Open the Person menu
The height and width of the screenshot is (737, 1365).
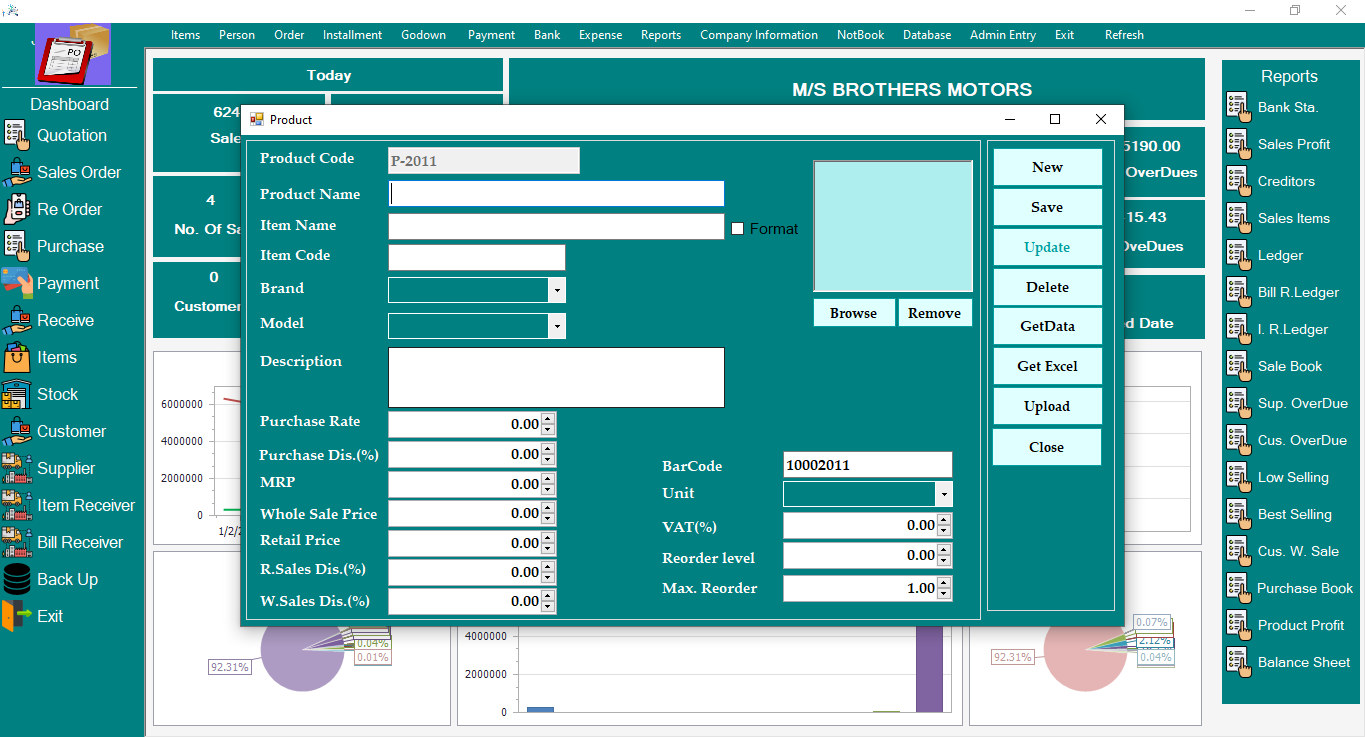[x=237, y=35]
